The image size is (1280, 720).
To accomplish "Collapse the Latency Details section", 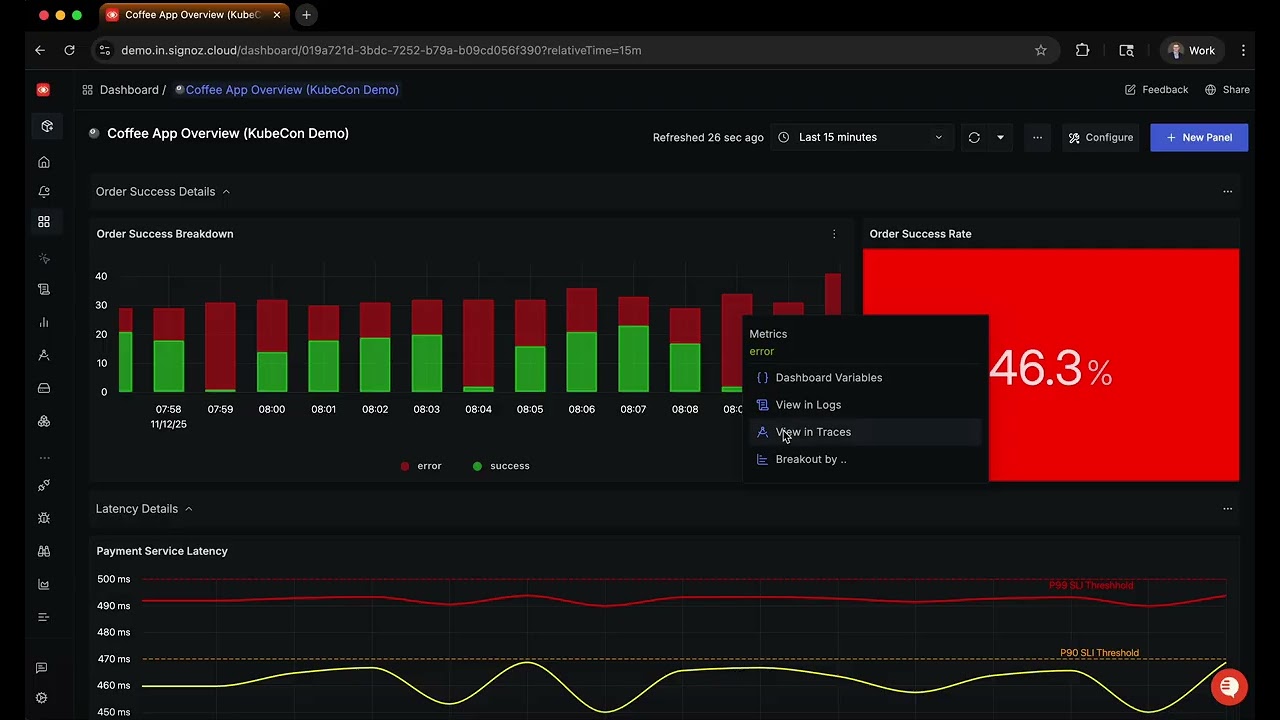I will (x=188, y=509).
